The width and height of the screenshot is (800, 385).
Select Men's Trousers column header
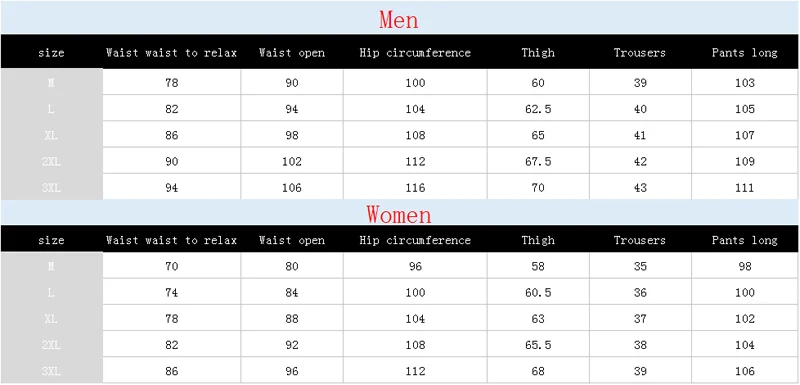pos(640,53)
